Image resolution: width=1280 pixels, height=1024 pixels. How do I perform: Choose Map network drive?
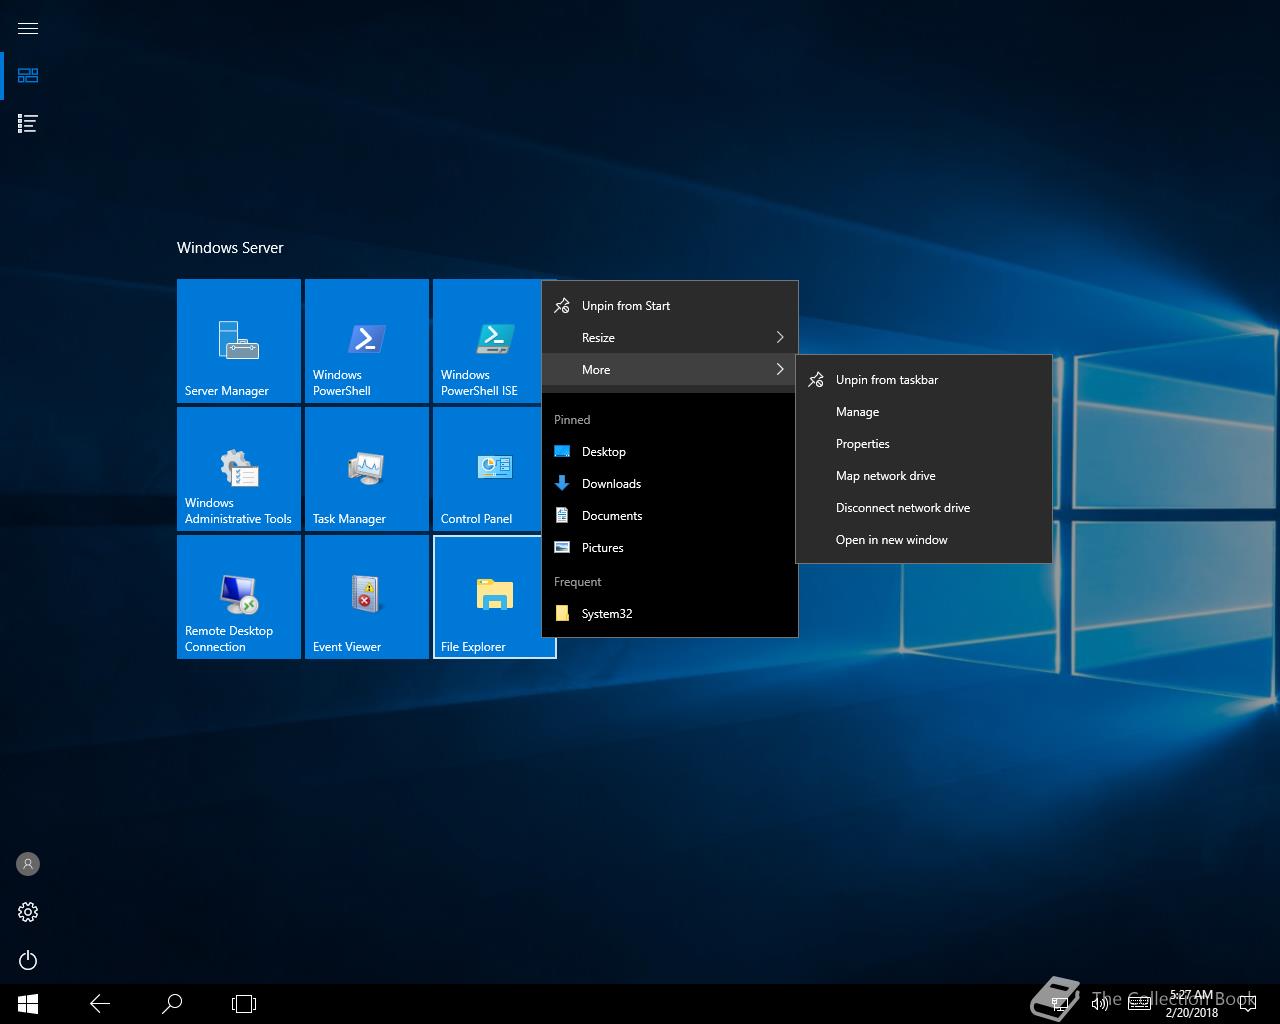[924, 476]
